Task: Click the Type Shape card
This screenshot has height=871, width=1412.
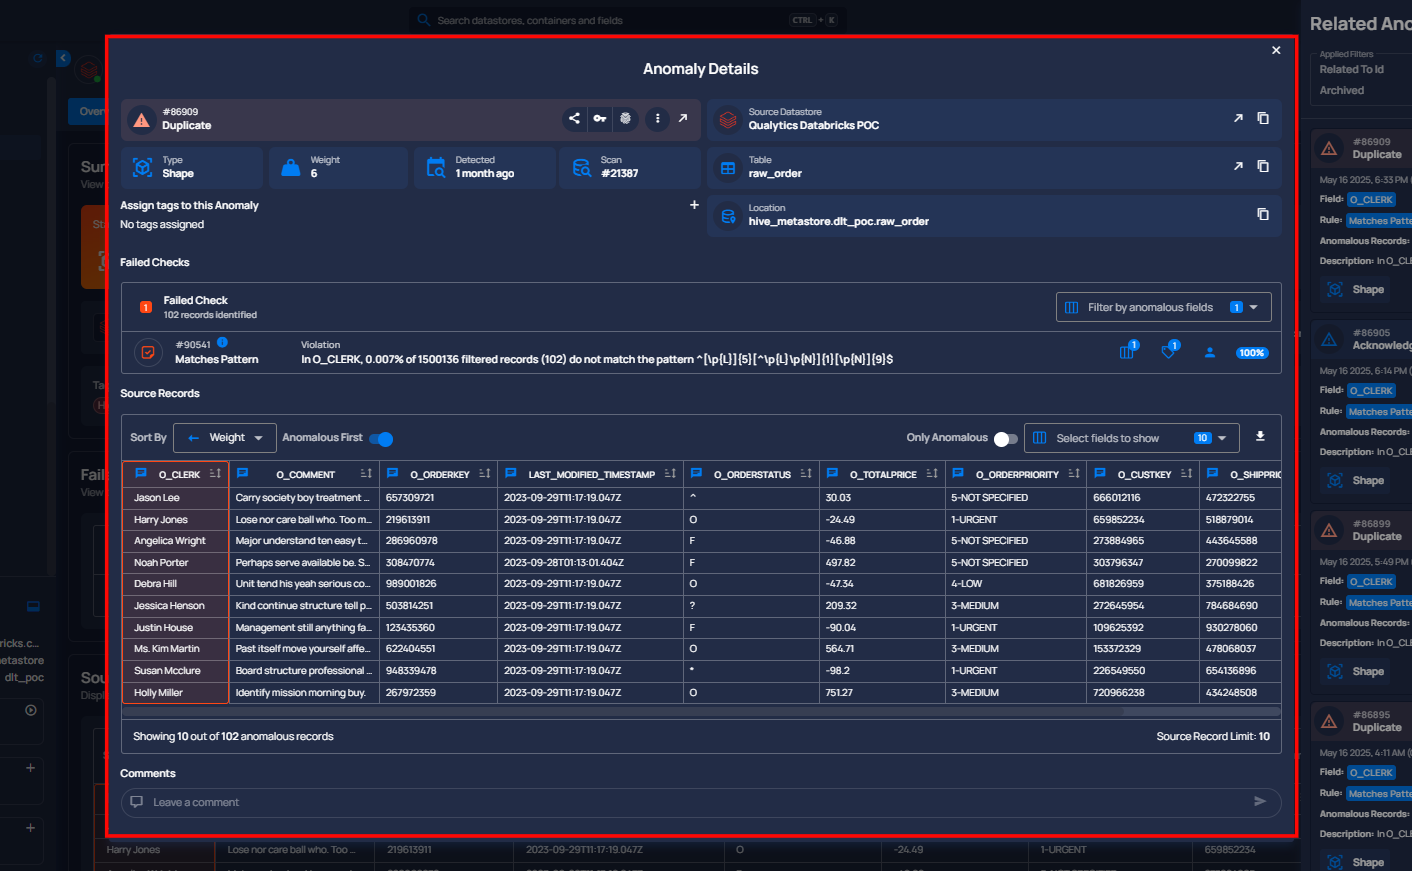Action: (x=192, y=167)
